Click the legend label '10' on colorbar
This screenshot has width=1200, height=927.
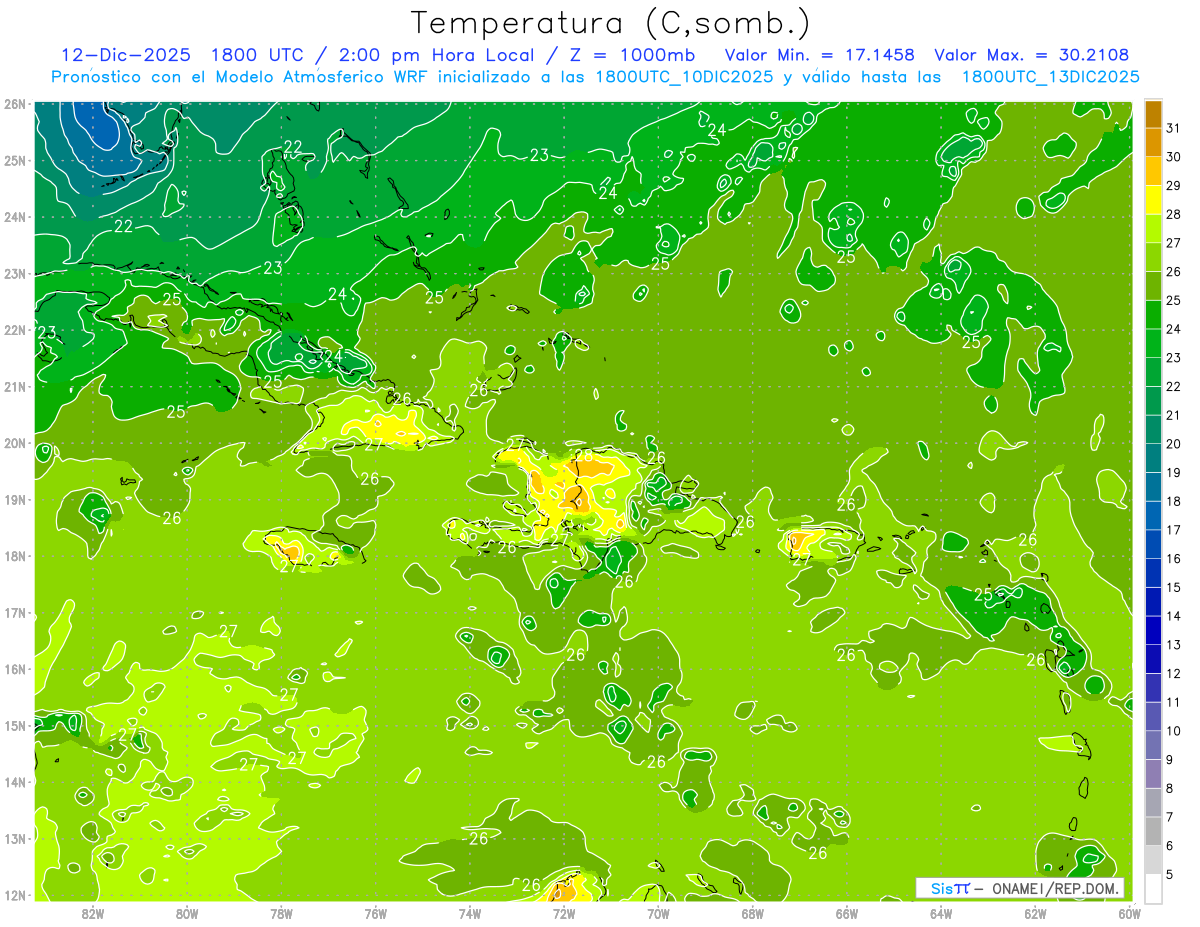pos(1174,731)
